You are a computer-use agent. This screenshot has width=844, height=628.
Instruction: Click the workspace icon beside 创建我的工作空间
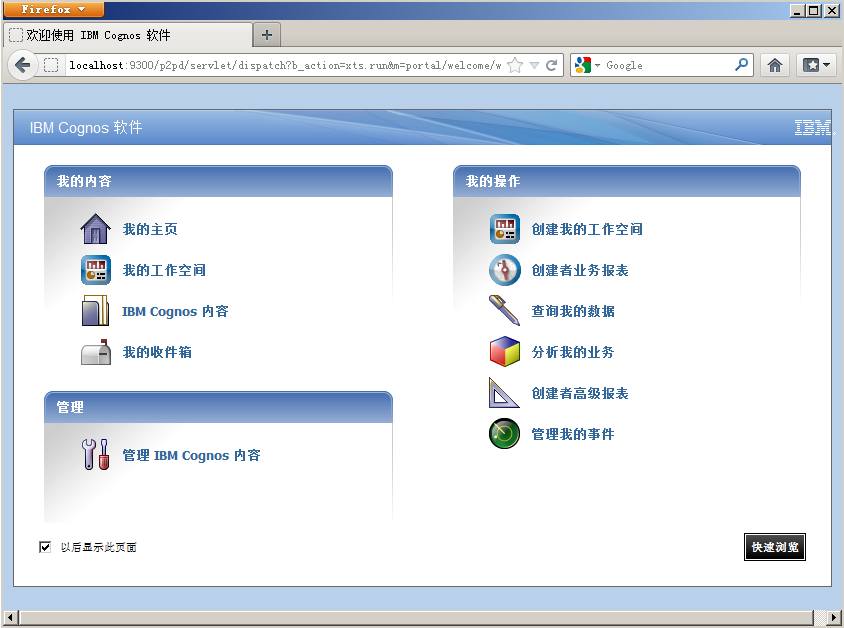[504, 229]
